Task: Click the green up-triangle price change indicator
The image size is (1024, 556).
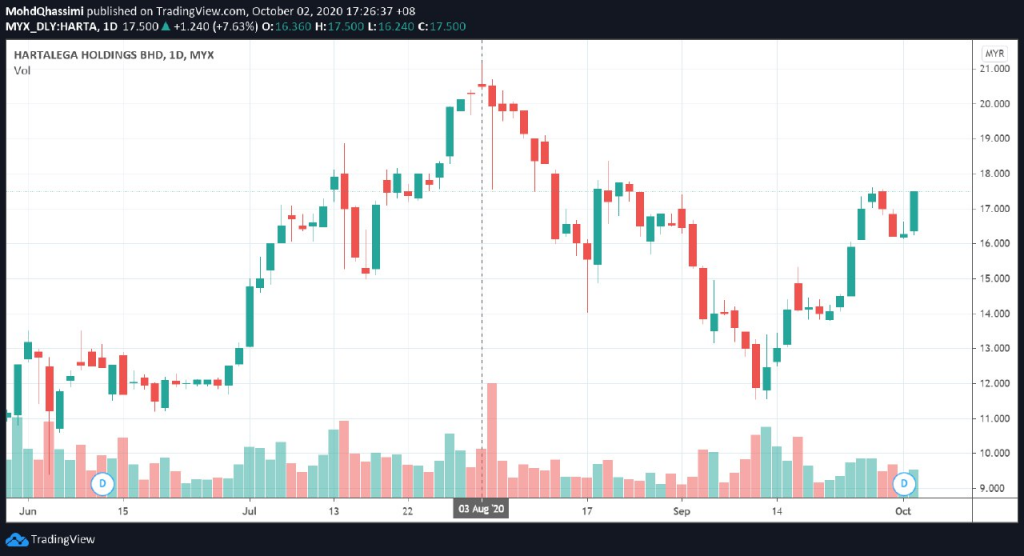Action: pos(166,27)
